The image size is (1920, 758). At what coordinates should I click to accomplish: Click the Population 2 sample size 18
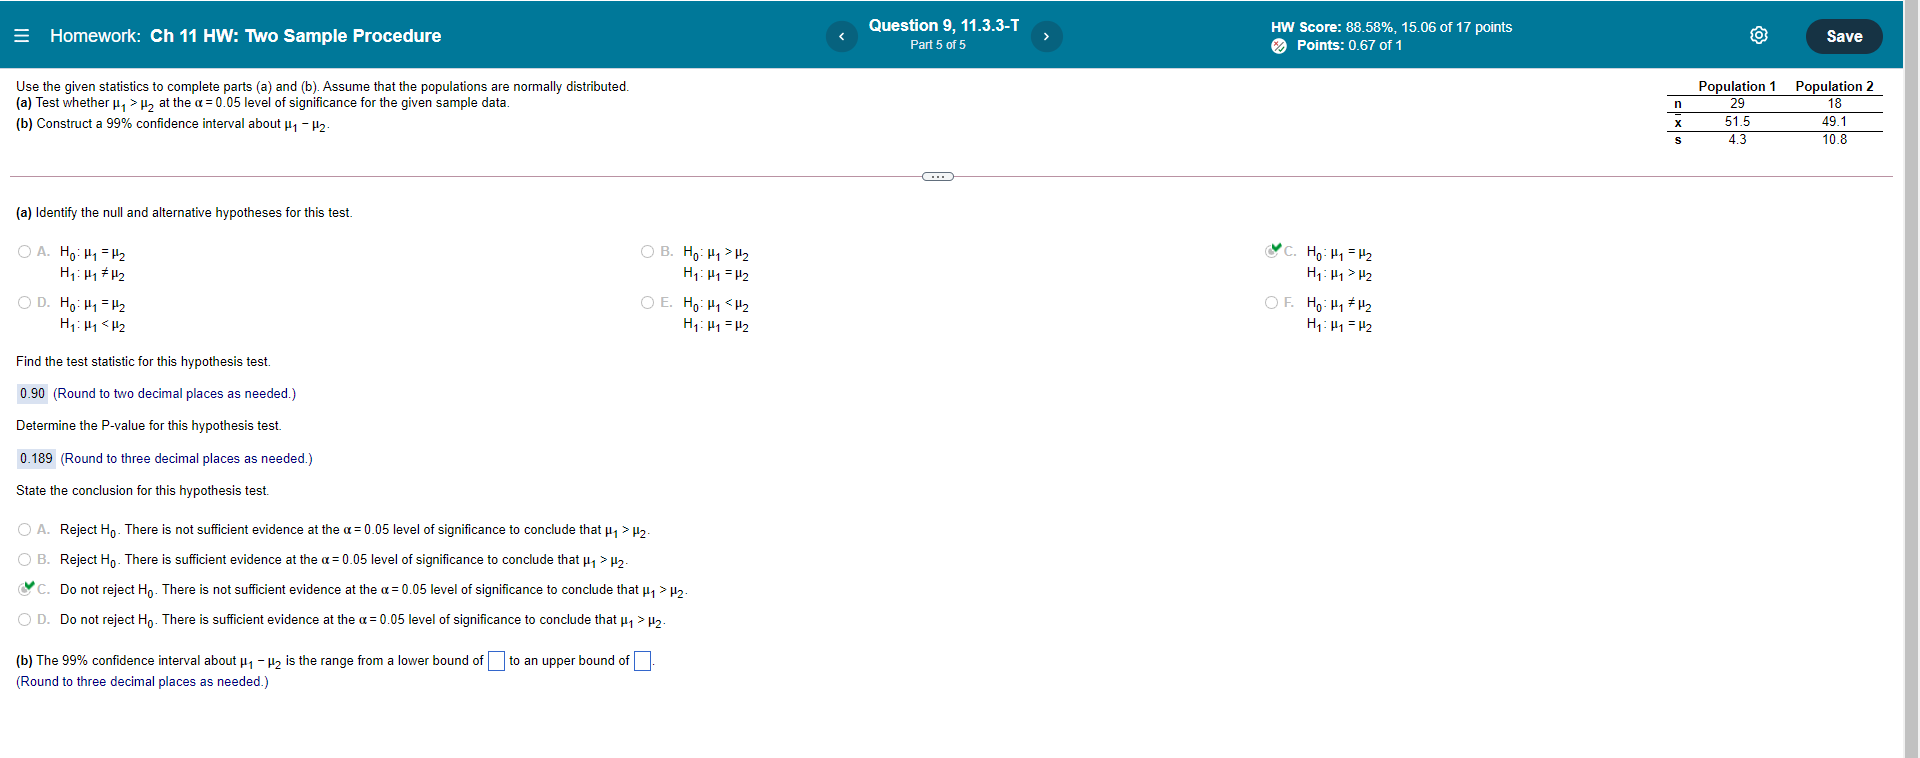pyautogui.click(x=1834, y=104)
